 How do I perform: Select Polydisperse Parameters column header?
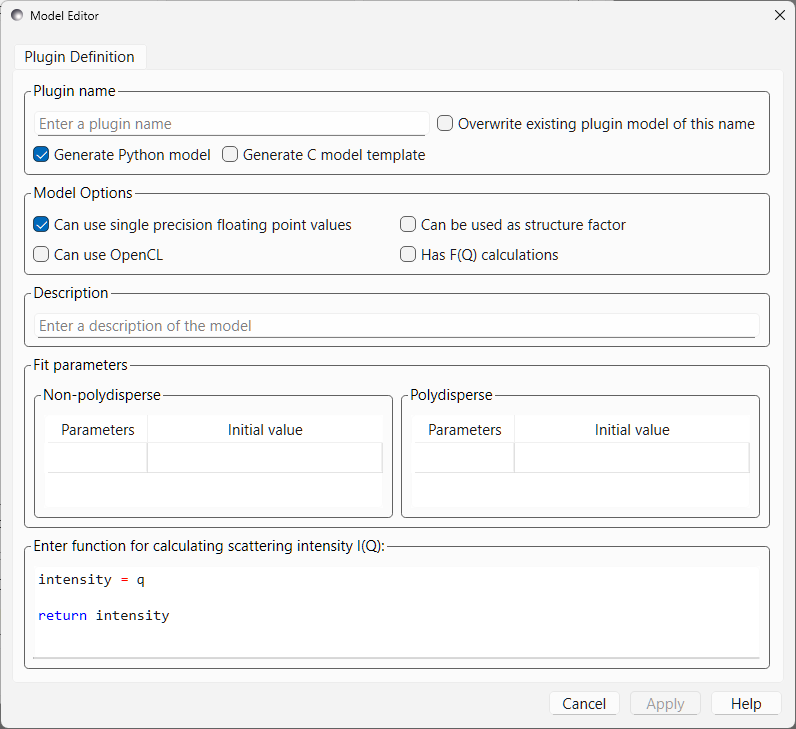click(464, 430)
